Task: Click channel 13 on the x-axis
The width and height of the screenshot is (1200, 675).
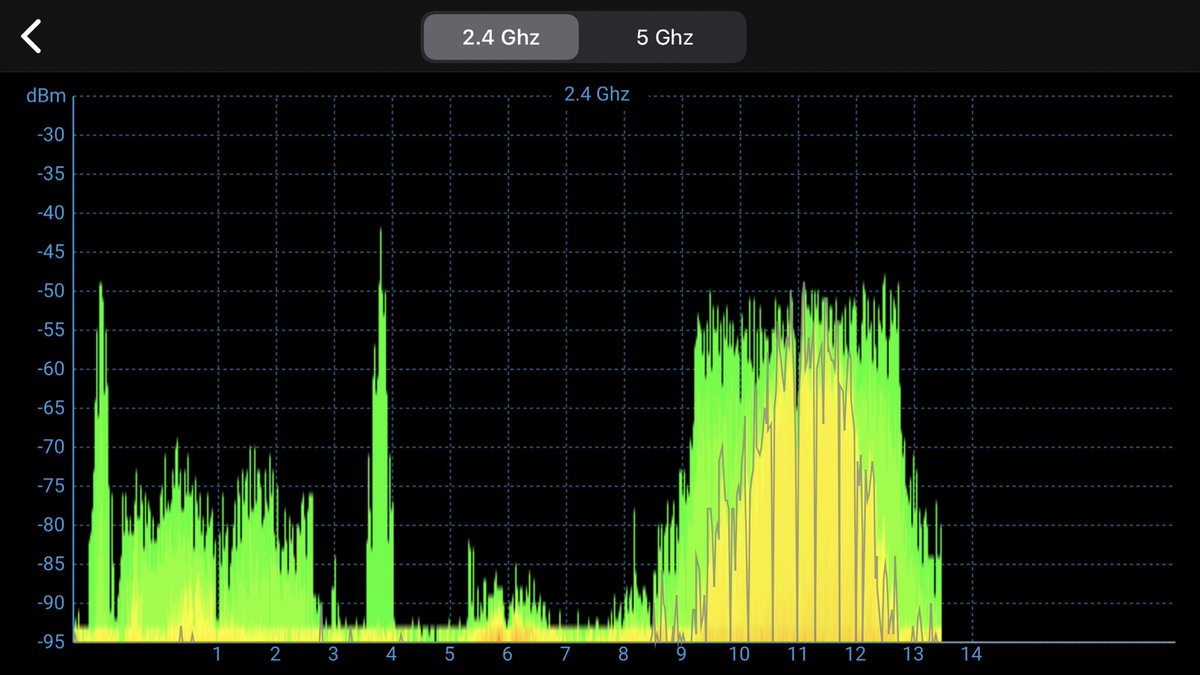Action: click(x=913, y=655)
